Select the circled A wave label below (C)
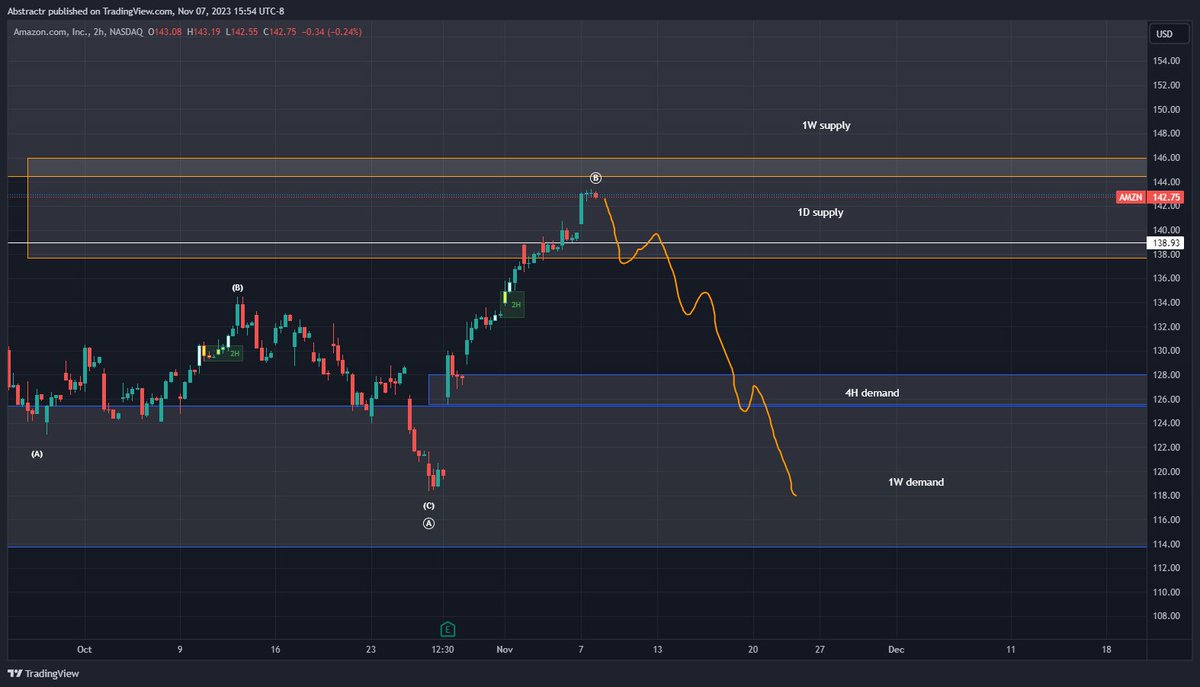1200x687 pixels. (x=429, y=523)
